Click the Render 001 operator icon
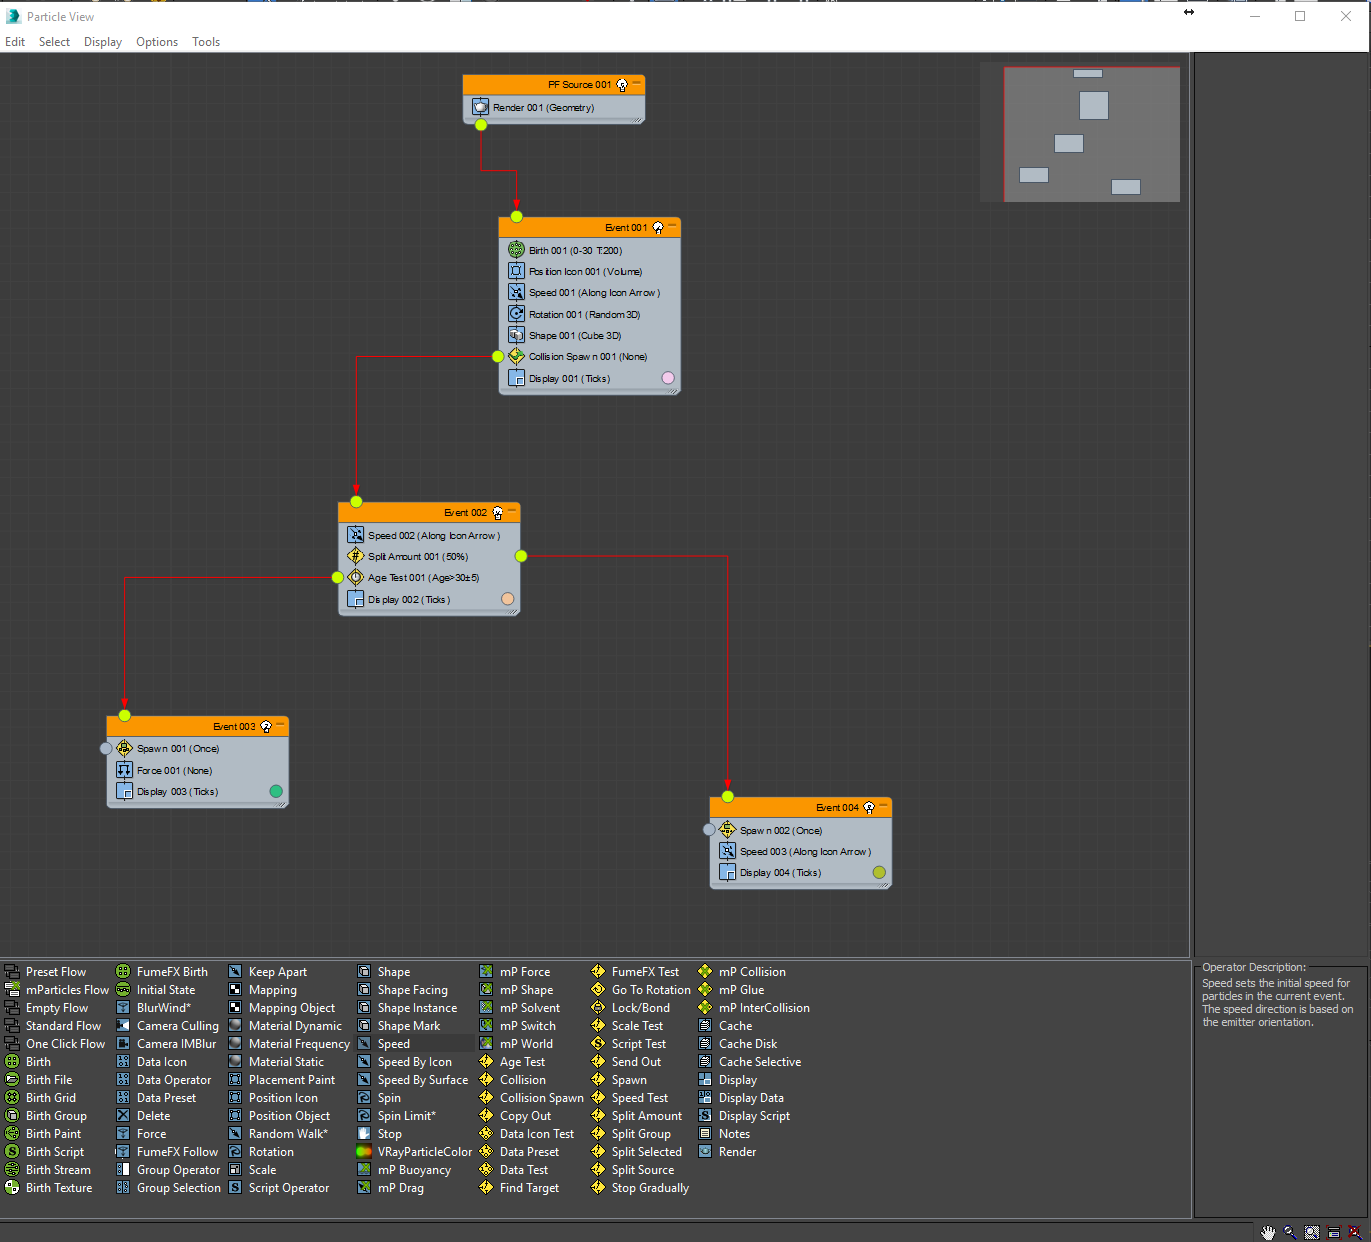The height and width of the screenshot is (1242, 1371). (480, 107)
